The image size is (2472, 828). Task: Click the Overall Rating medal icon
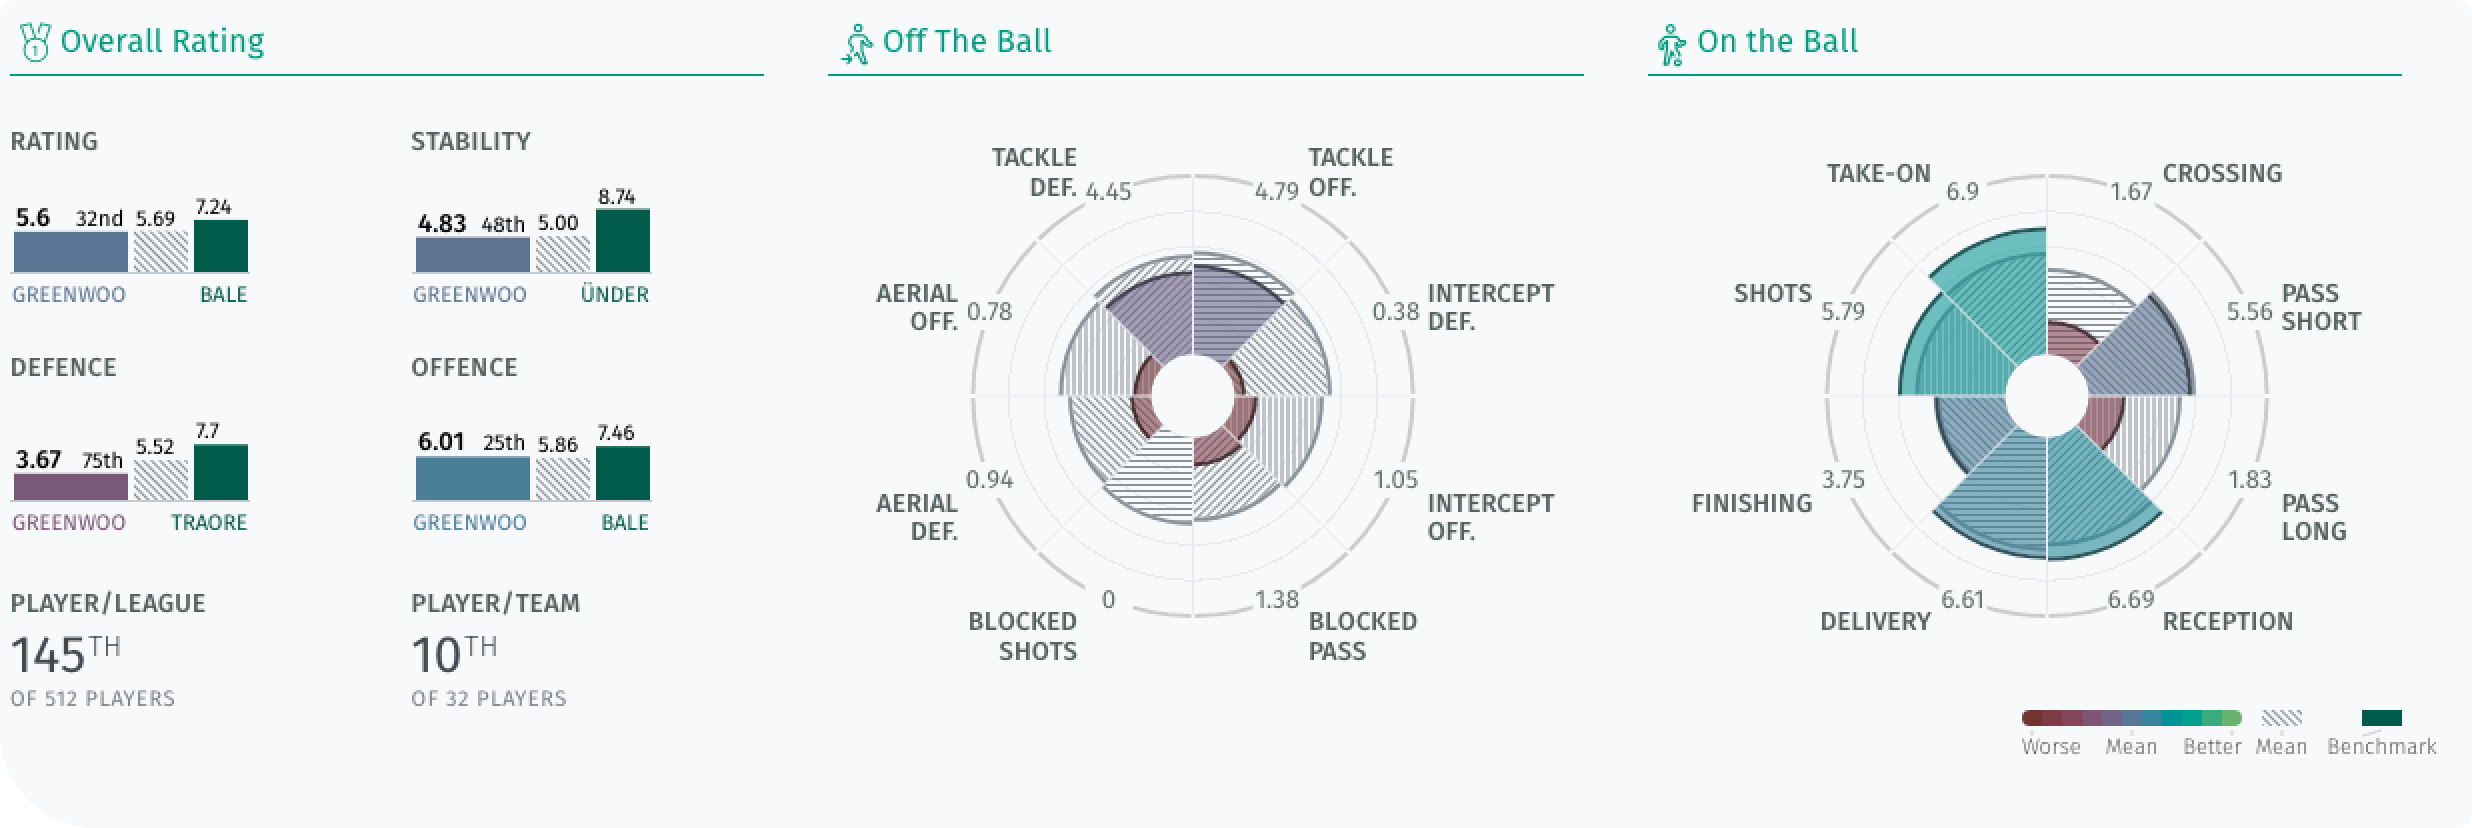tap(35, 42)
